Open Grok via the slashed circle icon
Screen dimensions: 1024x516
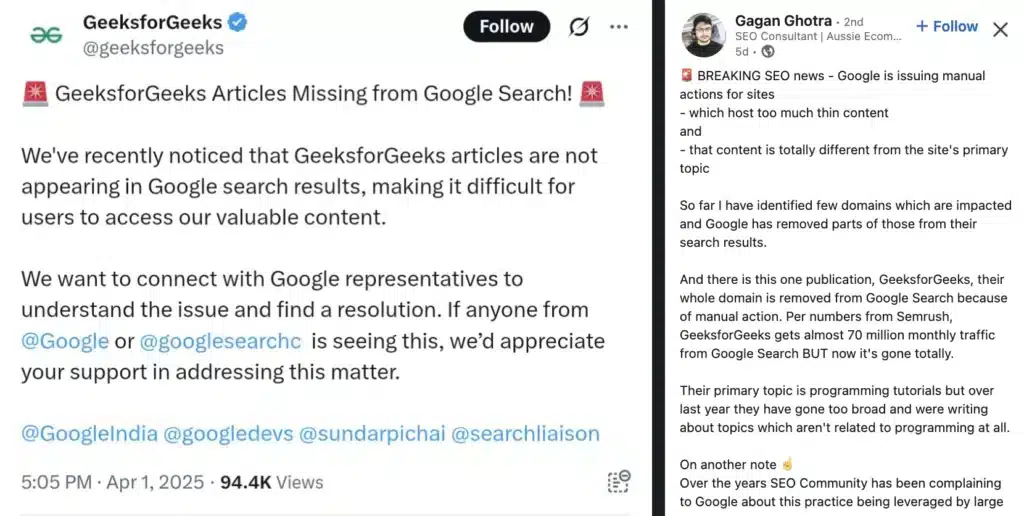[x=579, y=26]
